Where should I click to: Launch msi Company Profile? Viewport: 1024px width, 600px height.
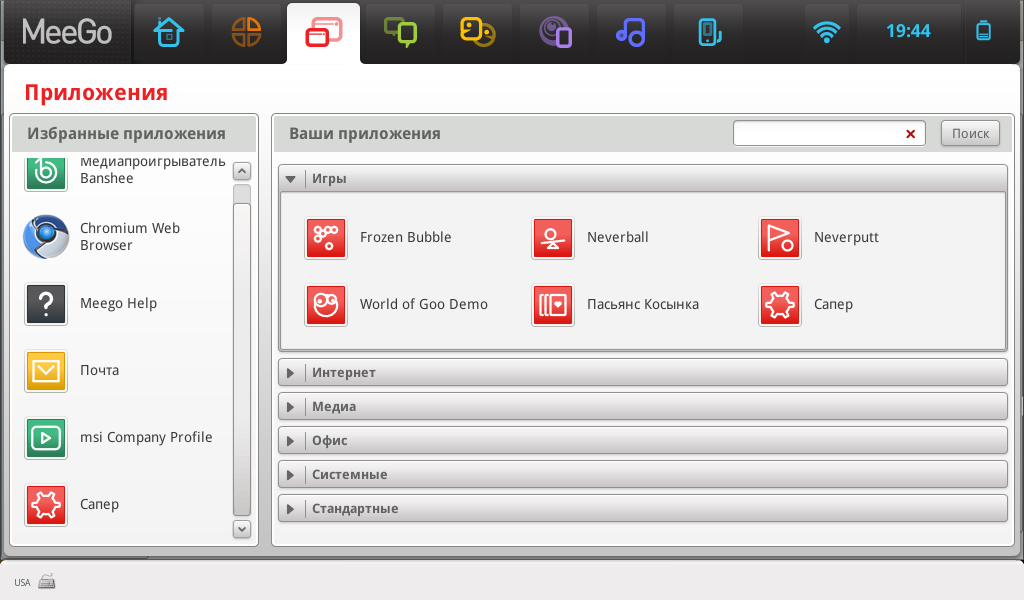pyautogui.click(x=46, y=438)
